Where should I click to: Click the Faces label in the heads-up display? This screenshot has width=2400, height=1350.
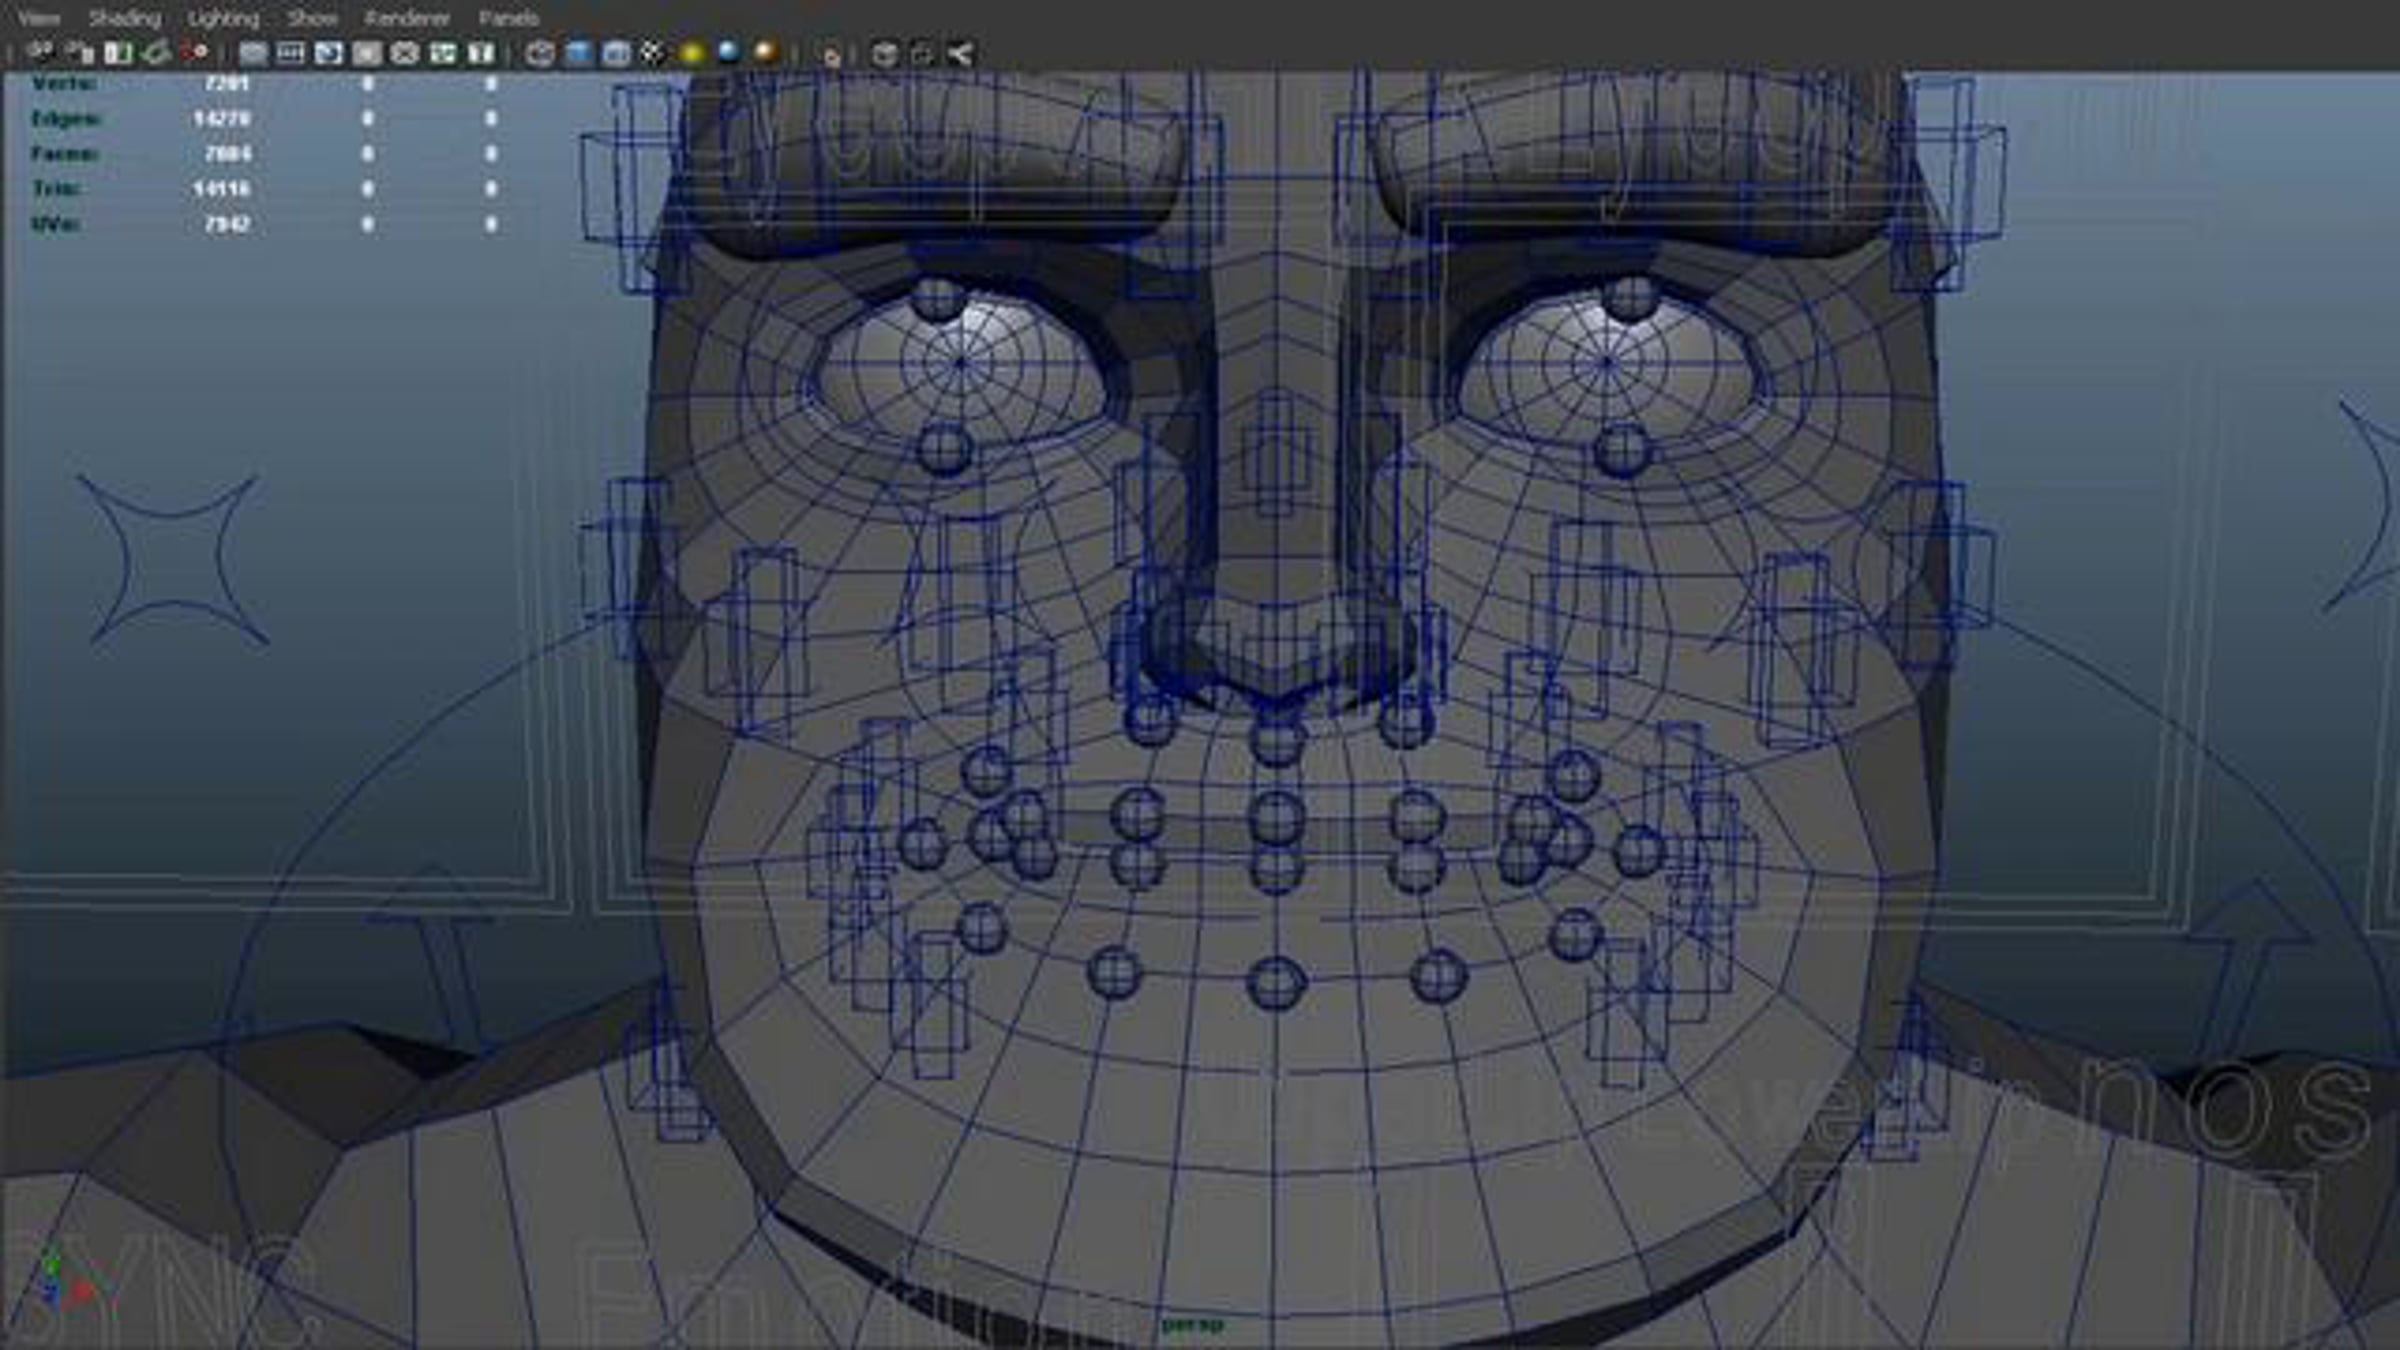(x=65, y=153)
